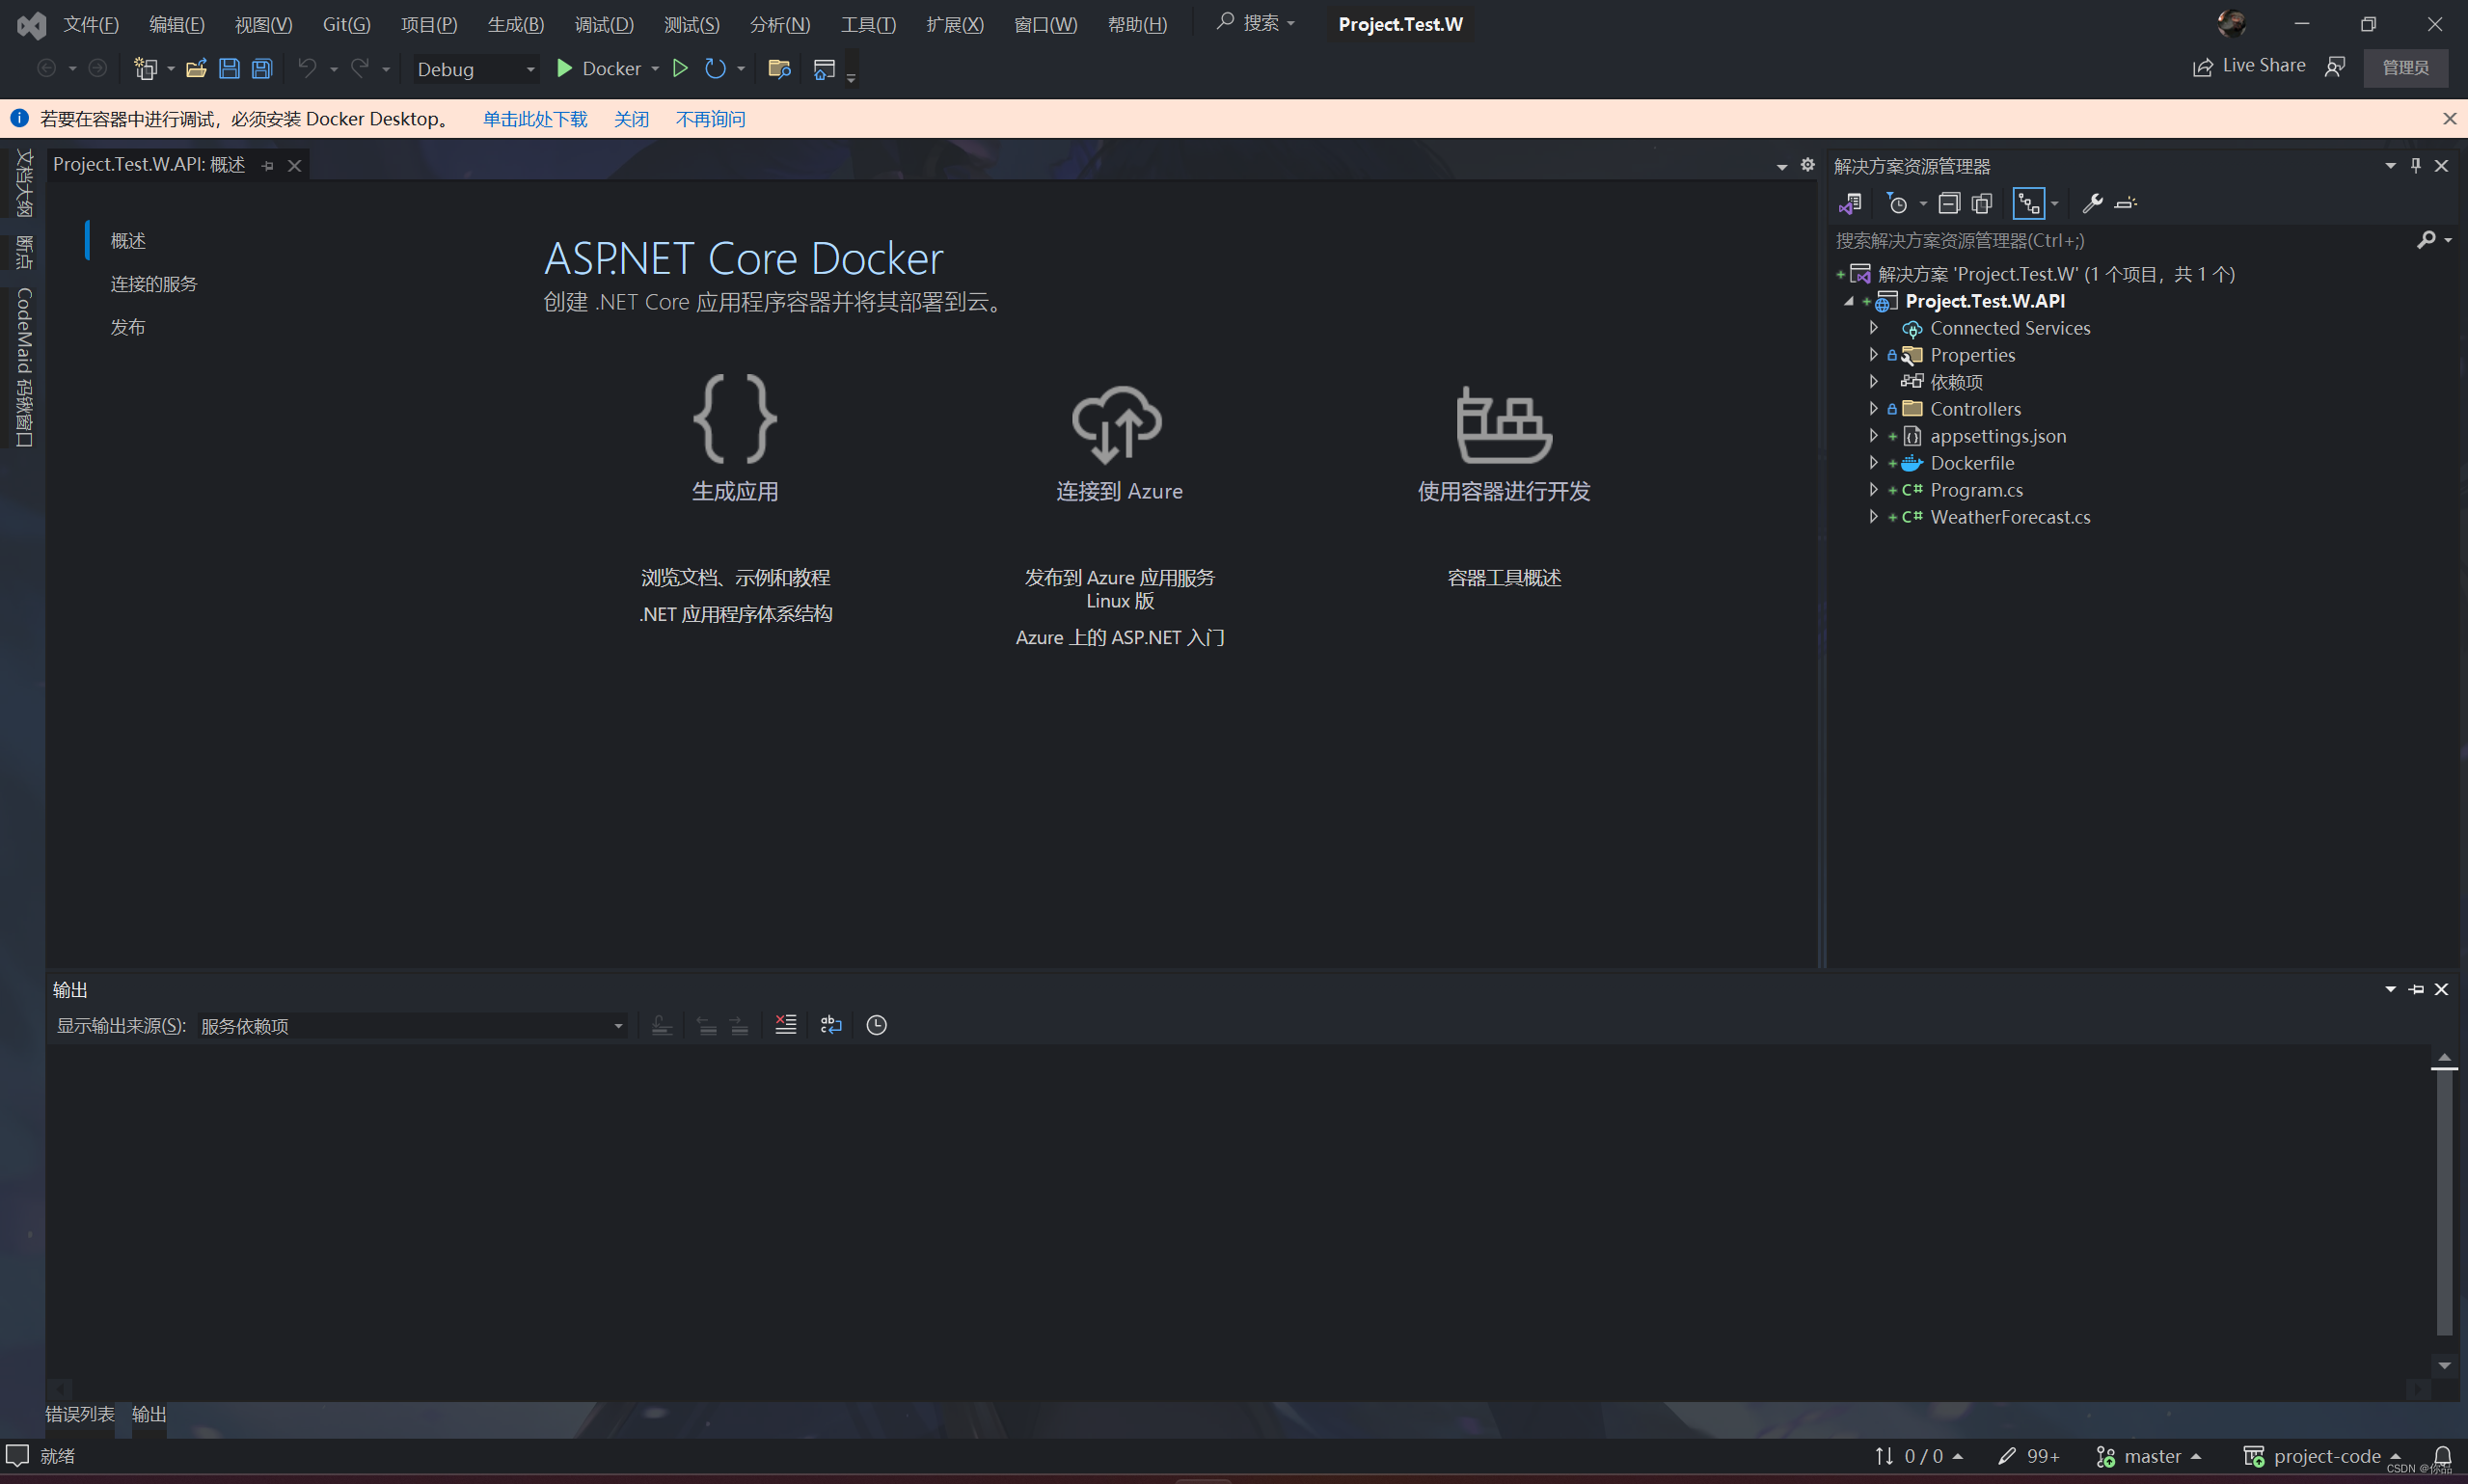Clear all output with the red X list icon
Viewport: 2468px width, 1484px height.
point(786,1025)
